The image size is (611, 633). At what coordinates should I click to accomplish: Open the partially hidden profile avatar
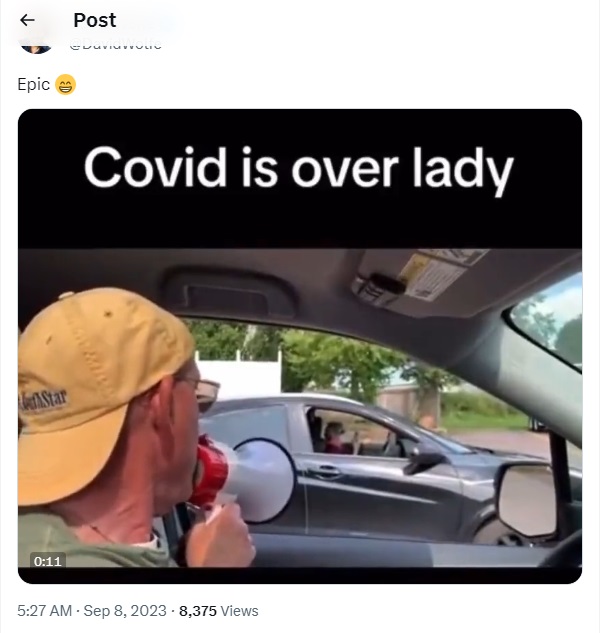tap(36, 47)
